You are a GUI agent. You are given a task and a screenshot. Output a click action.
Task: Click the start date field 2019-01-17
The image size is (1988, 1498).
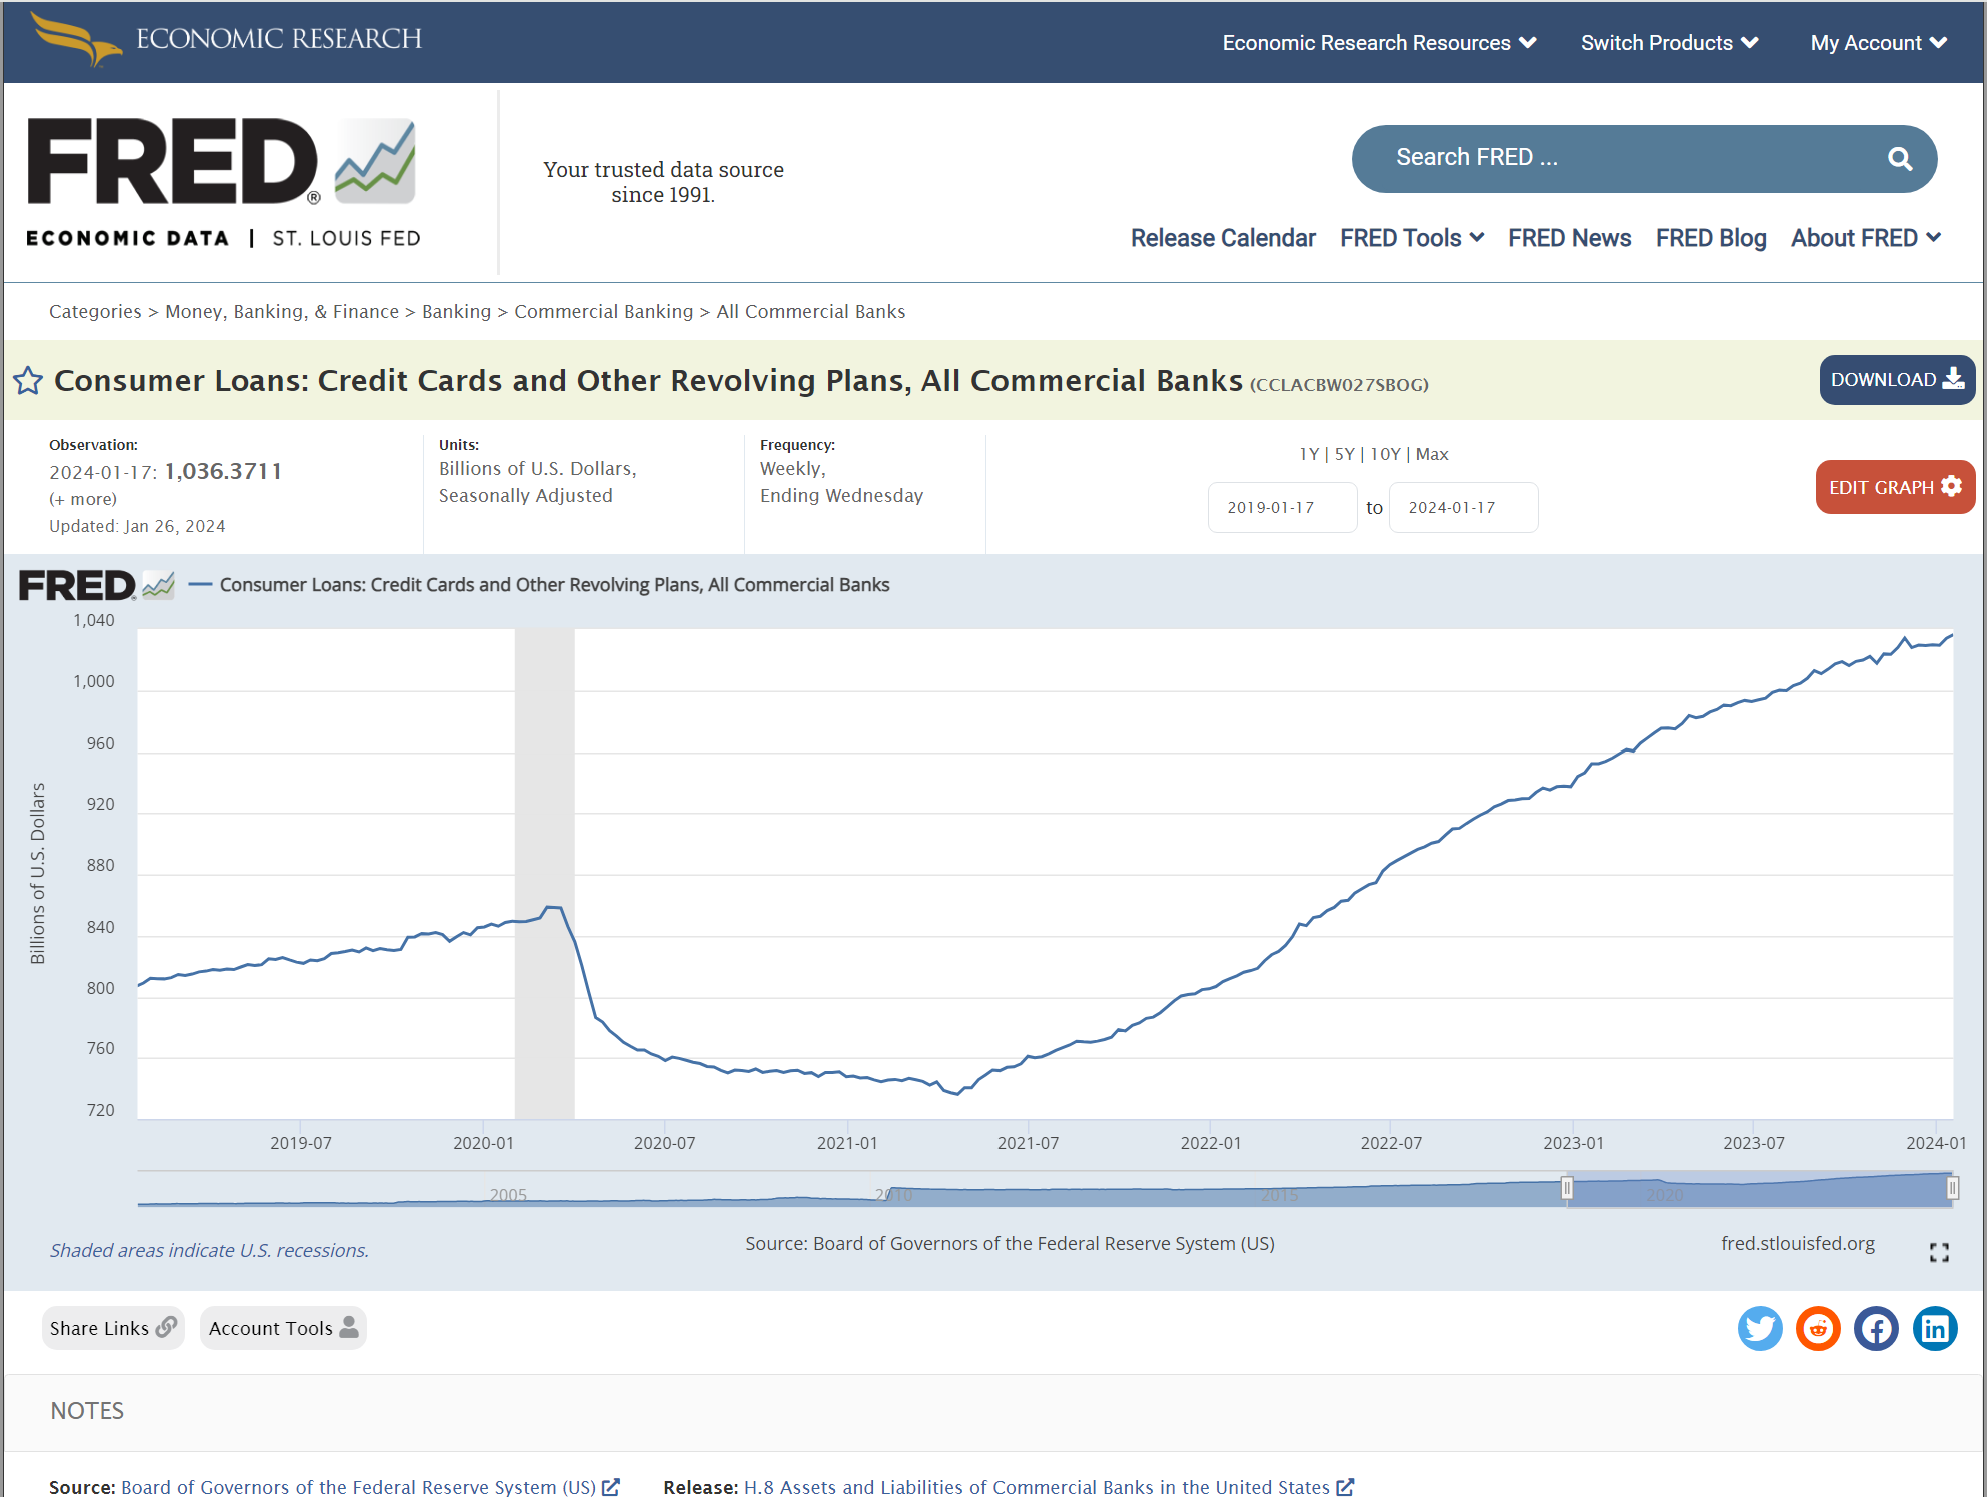[x=1282, y=507]
